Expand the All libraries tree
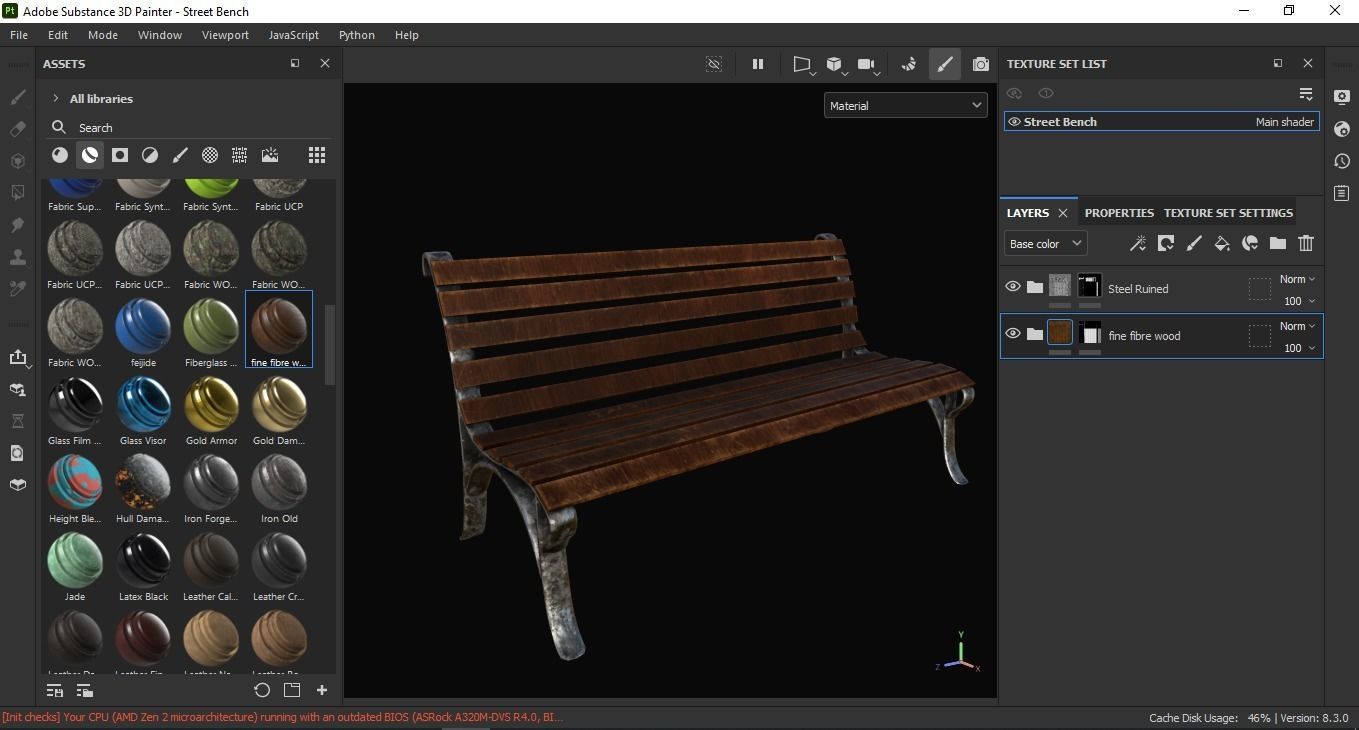Viewport: 1359px width, 730px height. click(x=56, y=98)
